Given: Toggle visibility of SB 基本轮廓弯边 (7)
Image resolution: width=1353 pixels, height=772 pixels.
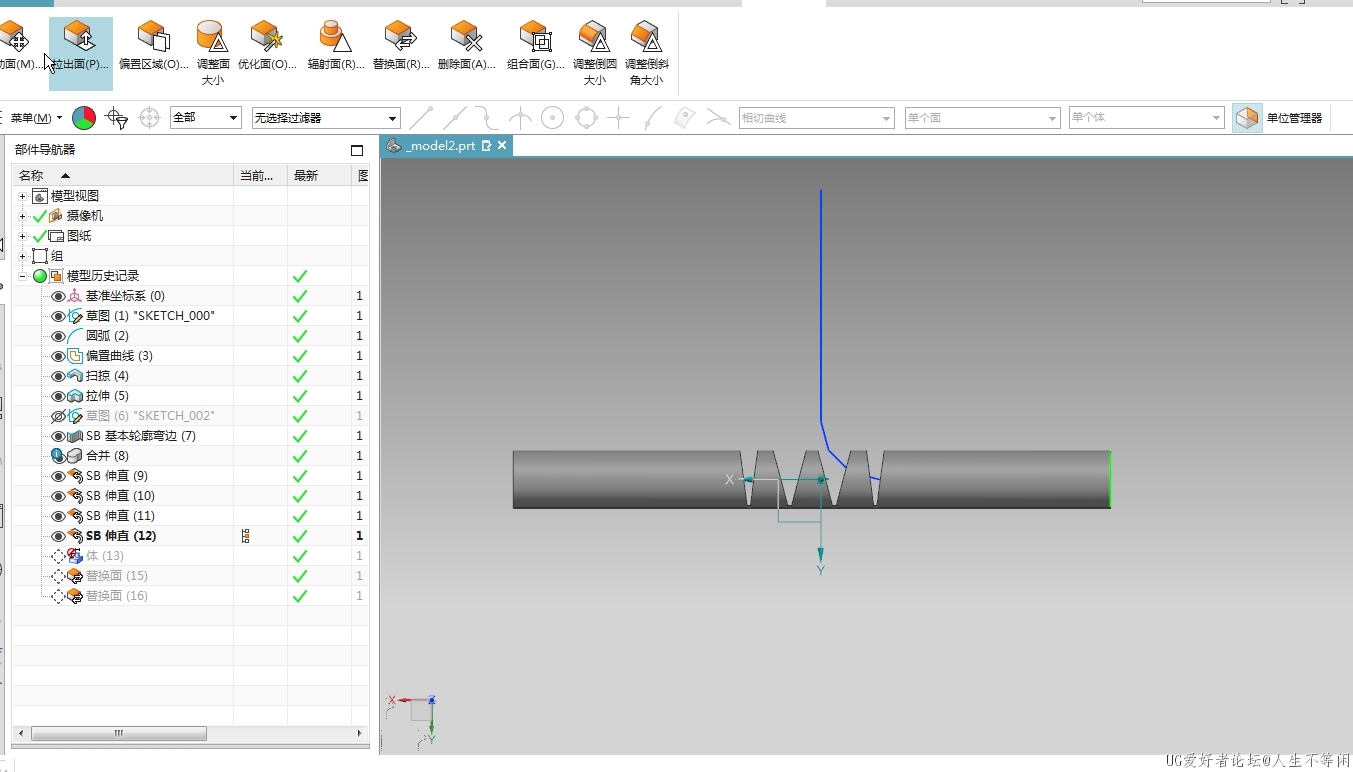Looking at the screenshot, I should click(58, 436).
